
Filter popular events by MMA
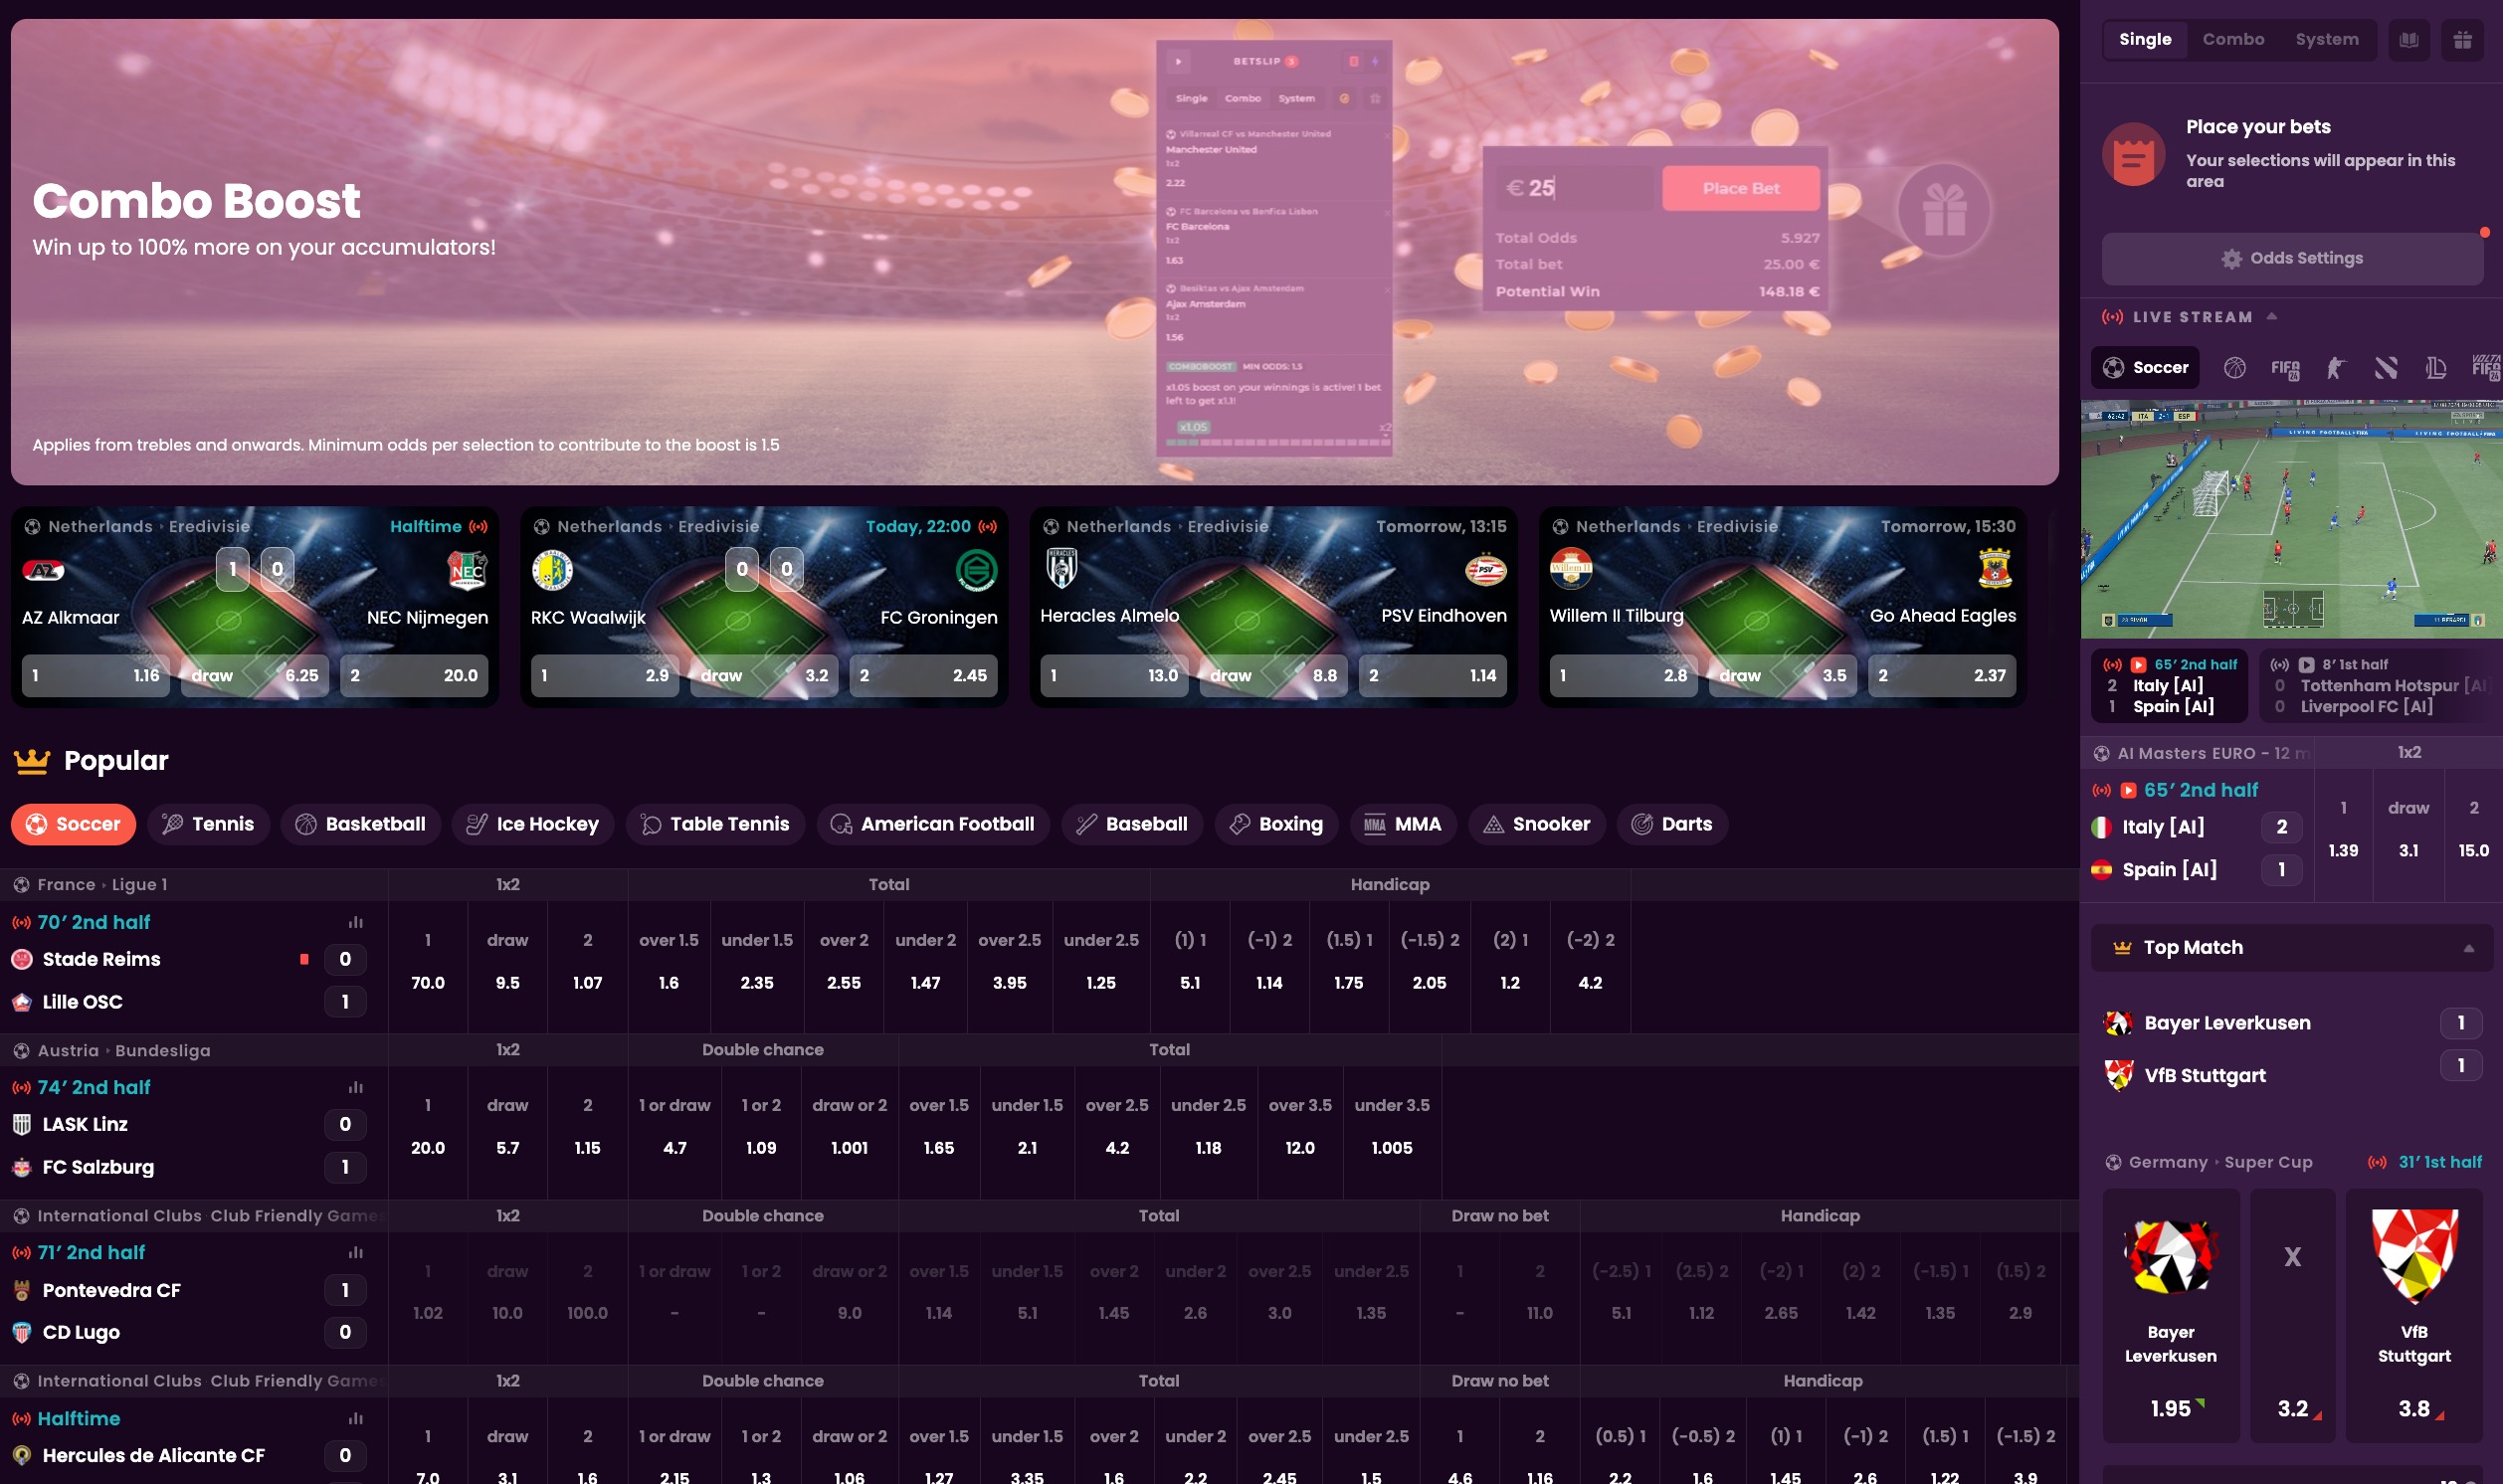pos(1403,825)
